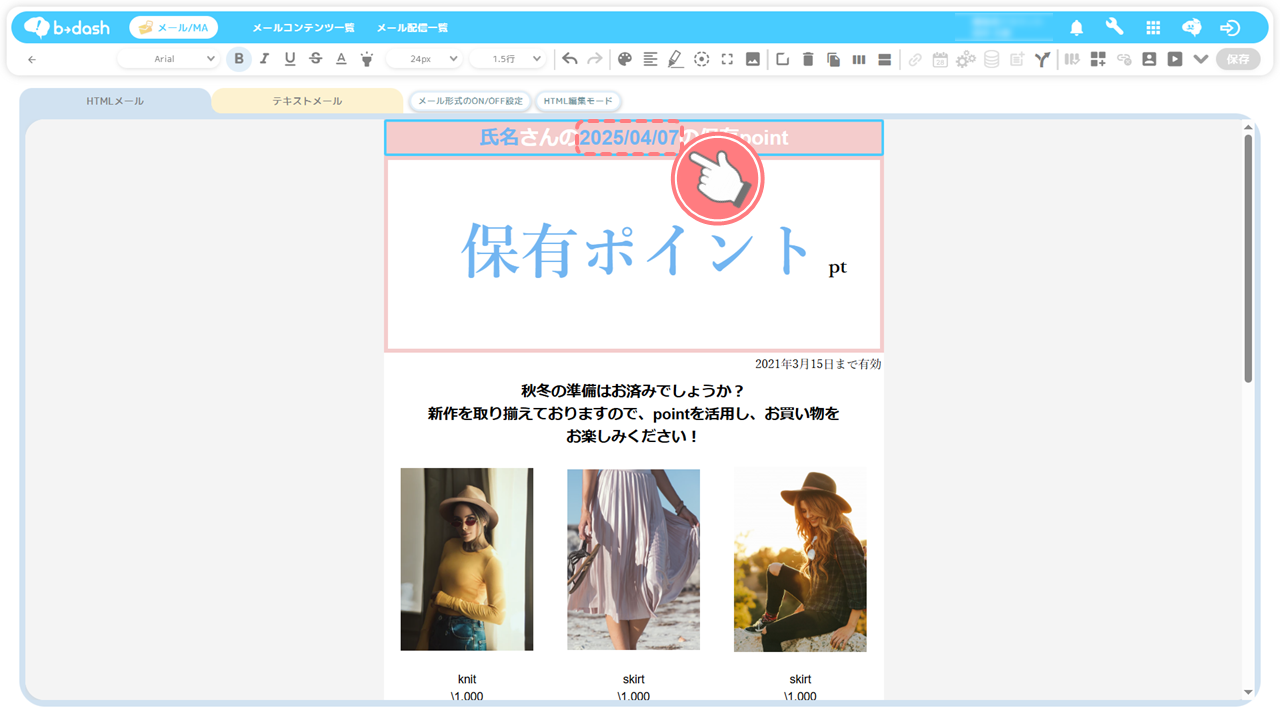The width and height of the screenshot is (1280, 720).
Task: Click the 保有ポイント heading text
Action: (x=636, y=250)
